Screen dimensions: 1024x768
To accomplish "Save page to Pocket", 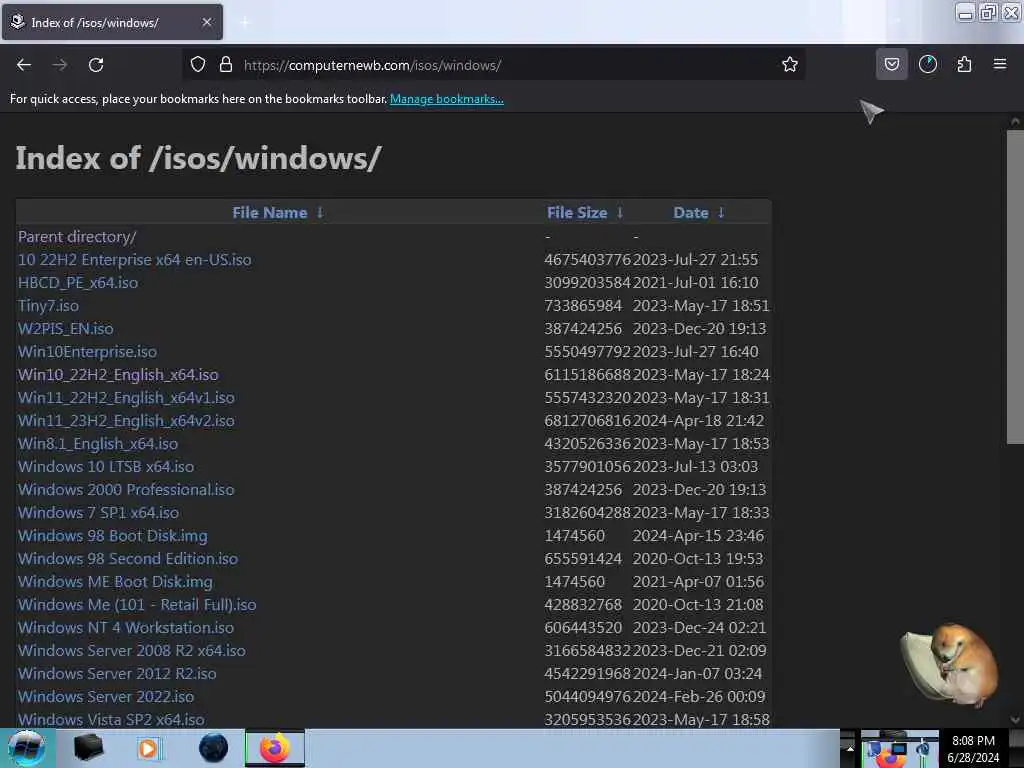I will tap(891, 64).
